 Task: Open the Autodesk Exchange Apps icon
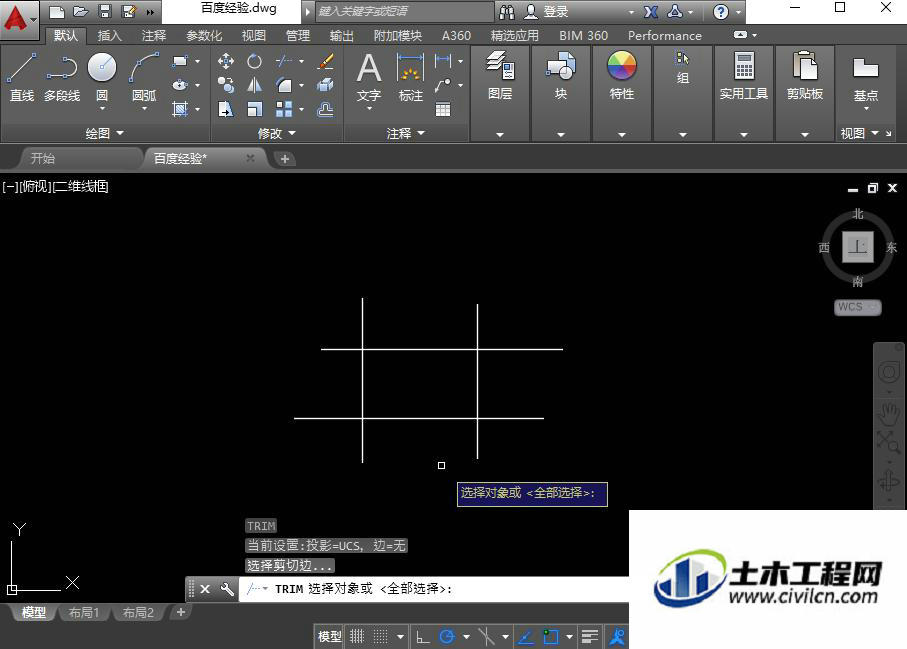(x=651, y=12)
